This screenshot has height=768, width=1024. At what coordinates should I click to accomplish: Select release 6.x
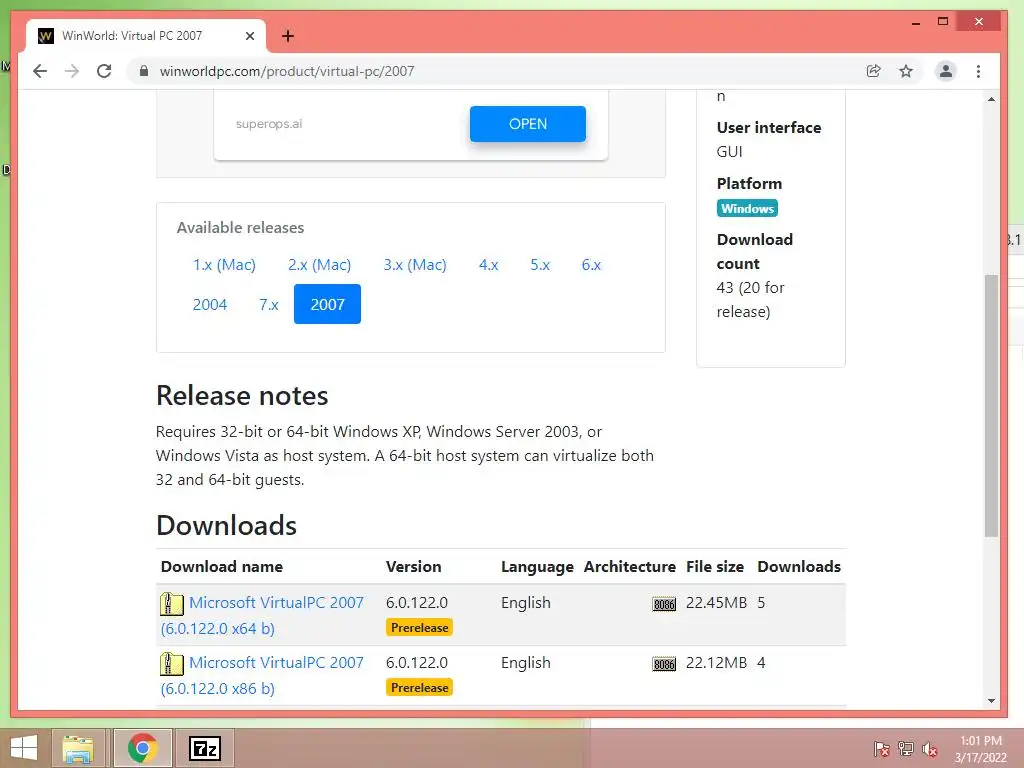(x=592, y=264)
